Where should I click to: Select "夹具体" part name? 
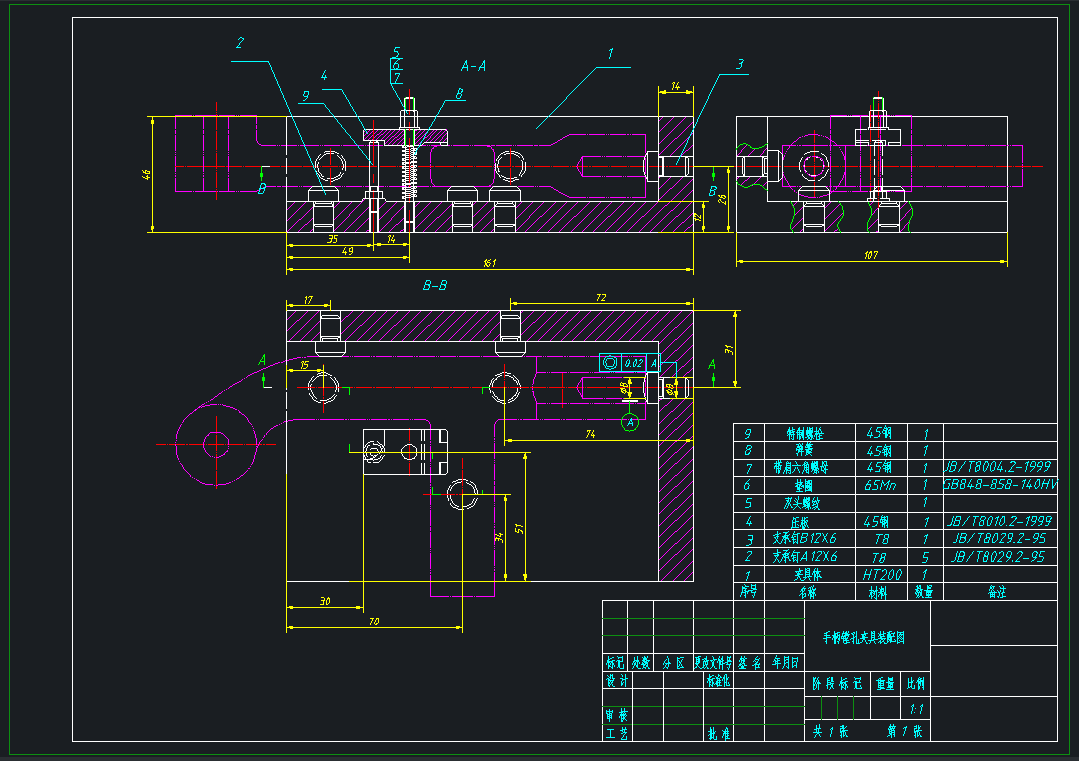coord(807,574)
